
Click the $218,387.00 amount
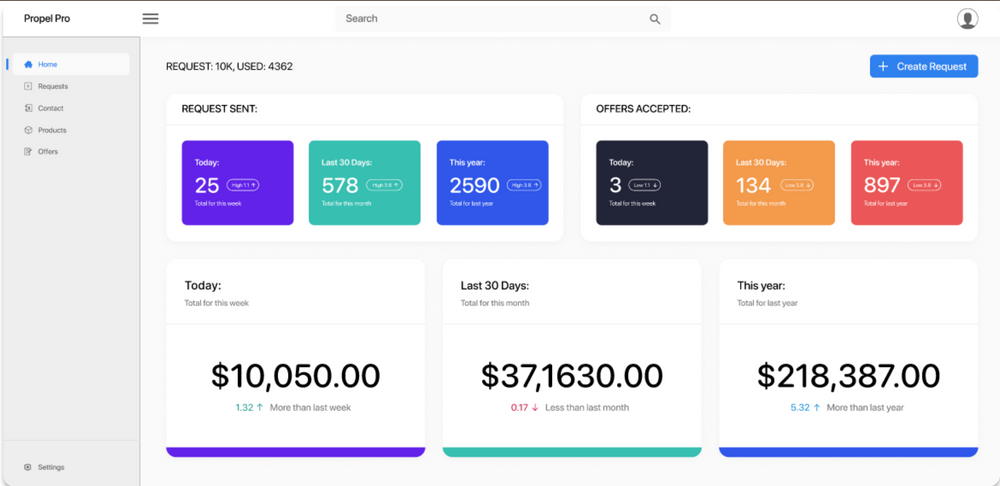pyautogui.click(x=848, y=376)
